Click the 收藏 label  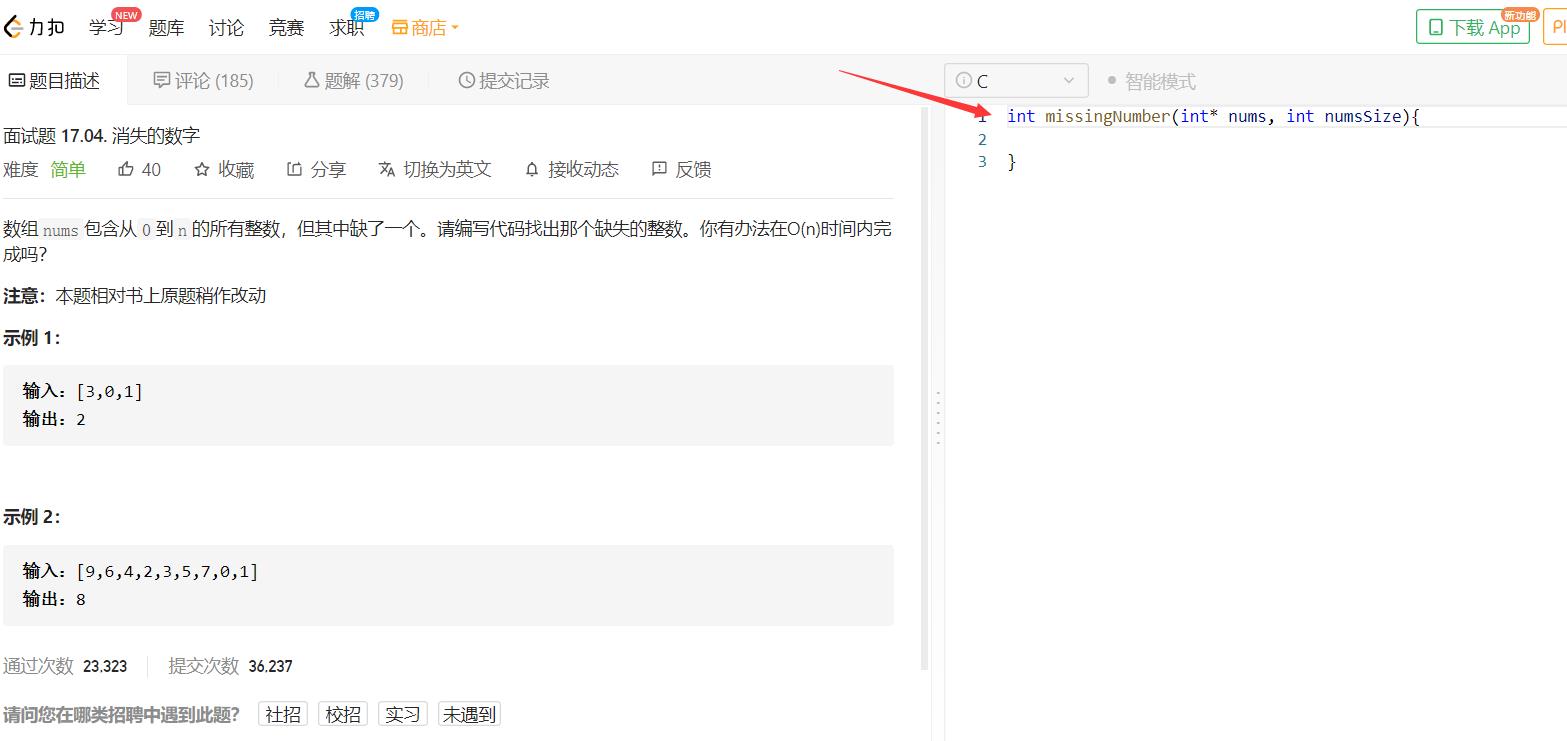point(236,170)
